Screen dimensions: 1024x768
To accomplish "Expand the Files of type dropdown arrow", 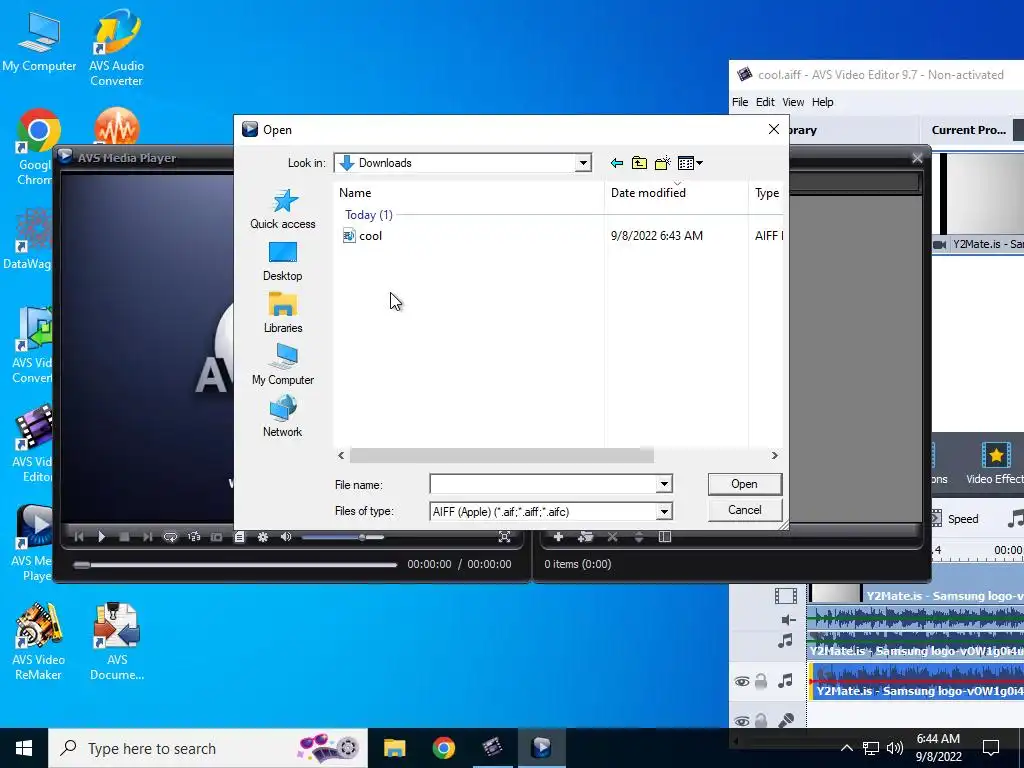I will tap(664, 511).
